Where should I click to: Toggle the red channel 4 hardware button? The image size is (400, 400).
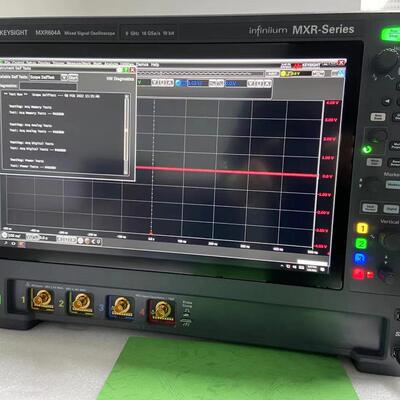click(x=358, y=274)
